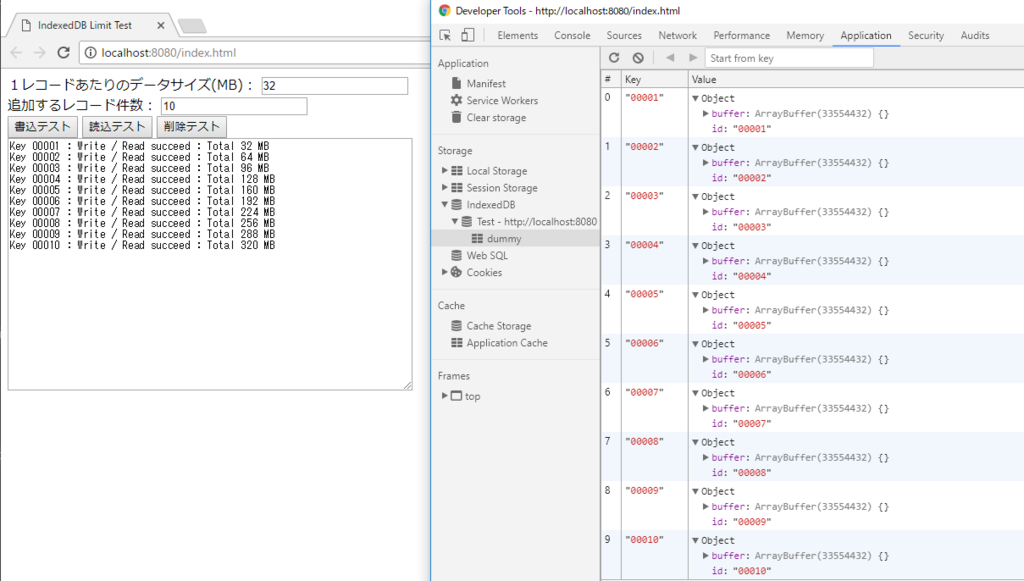The height and width of the screenshot is (581, 1024).
Task: Switch to the Sources tab
Action: tap(624, 35)
